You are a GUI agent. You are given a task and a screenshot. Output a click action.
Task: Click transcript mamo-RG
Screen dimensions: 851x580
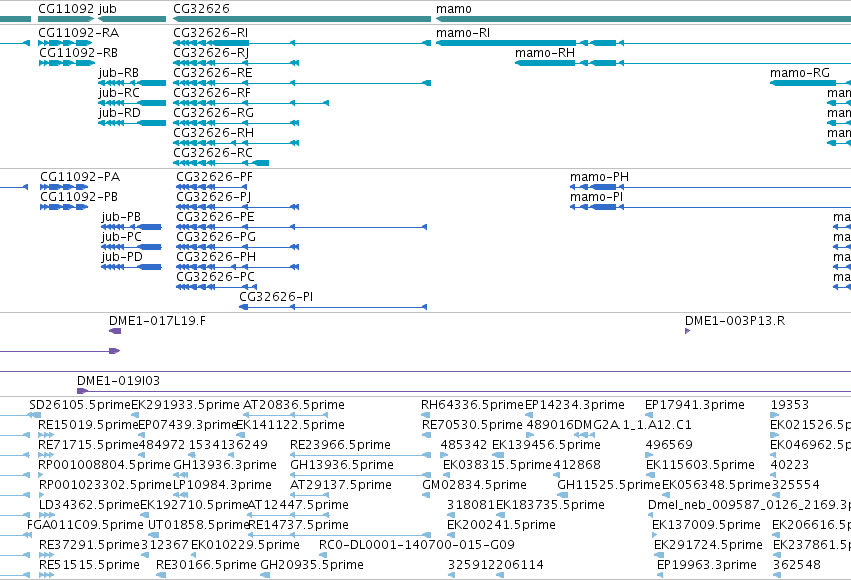point(800,73)
